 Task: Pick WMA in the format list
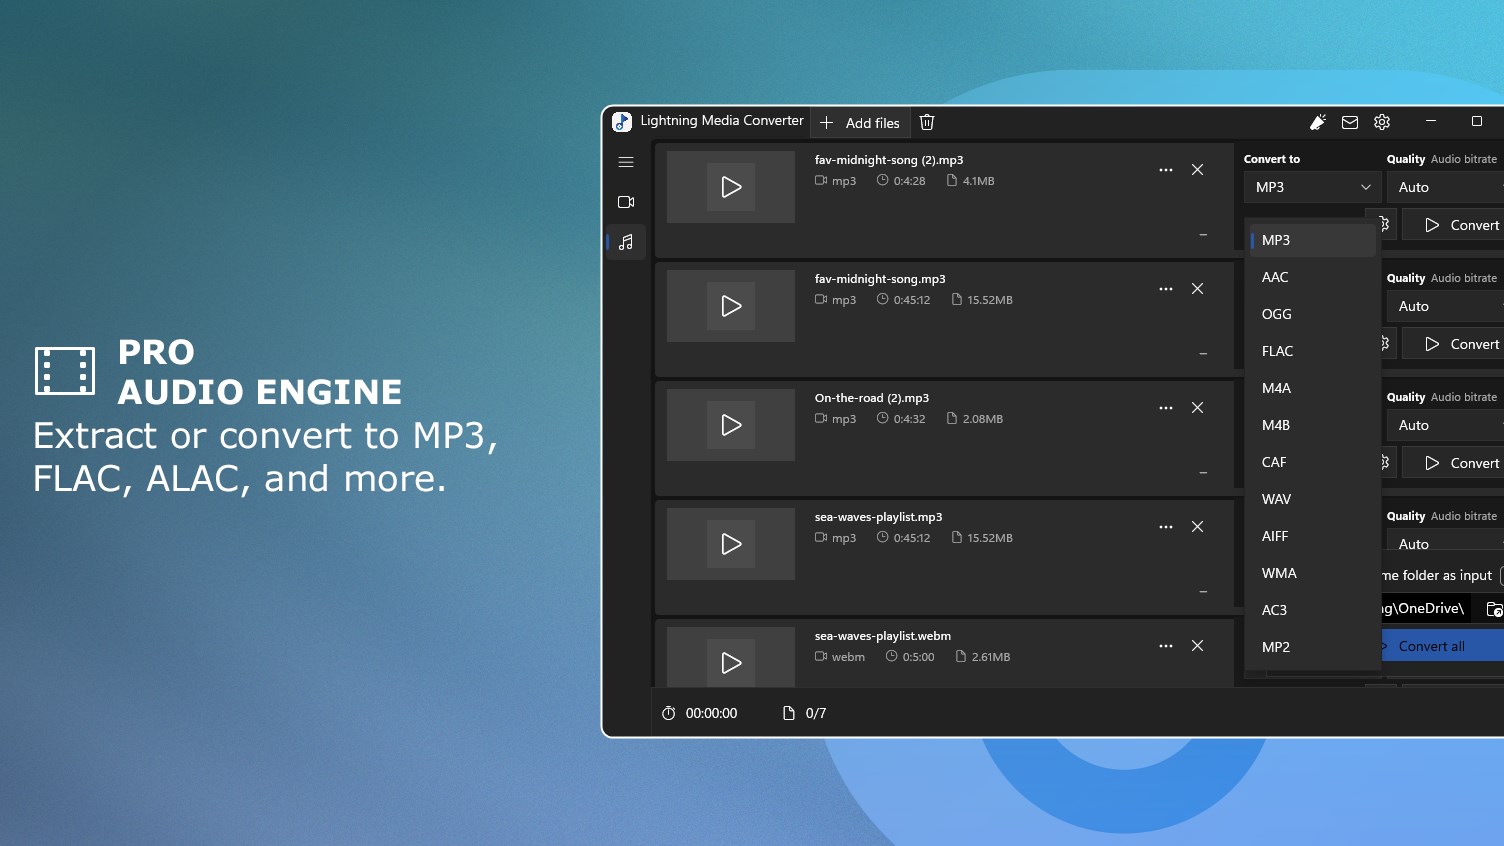[x=1313, y=573]
